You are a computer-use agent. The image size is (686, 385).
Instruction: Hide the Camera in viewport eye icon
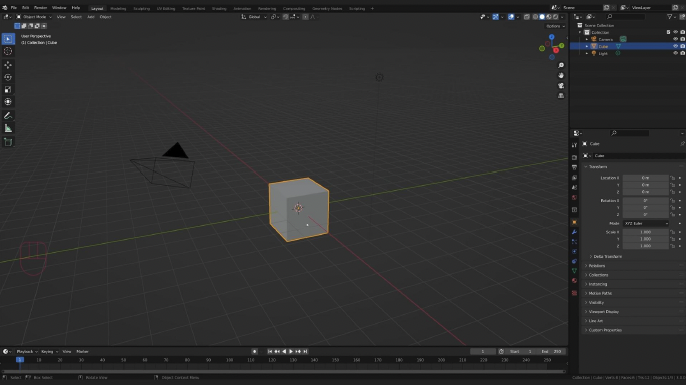pos(675,39)
